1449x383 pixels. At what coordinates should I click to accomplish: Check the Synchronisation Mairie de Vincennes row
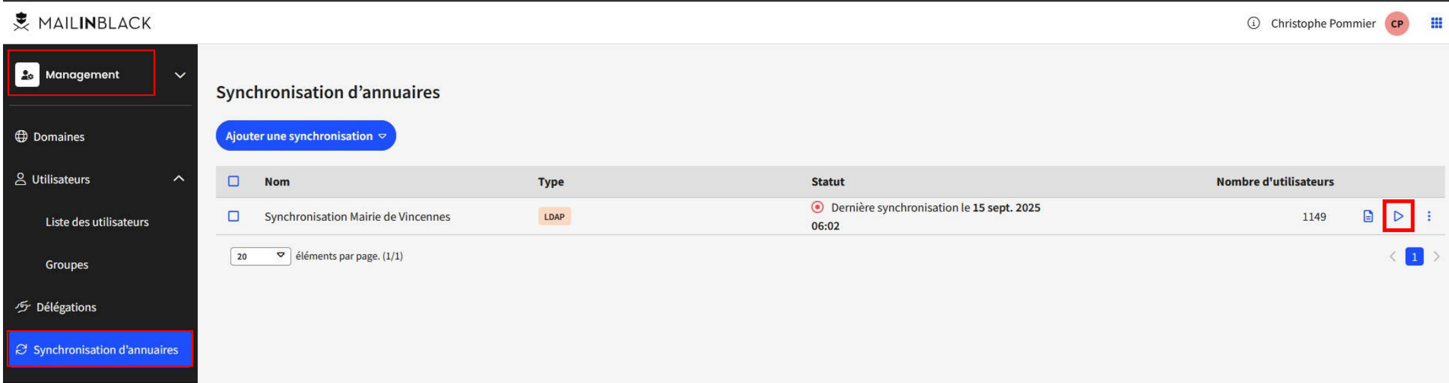tap(234, 216)
